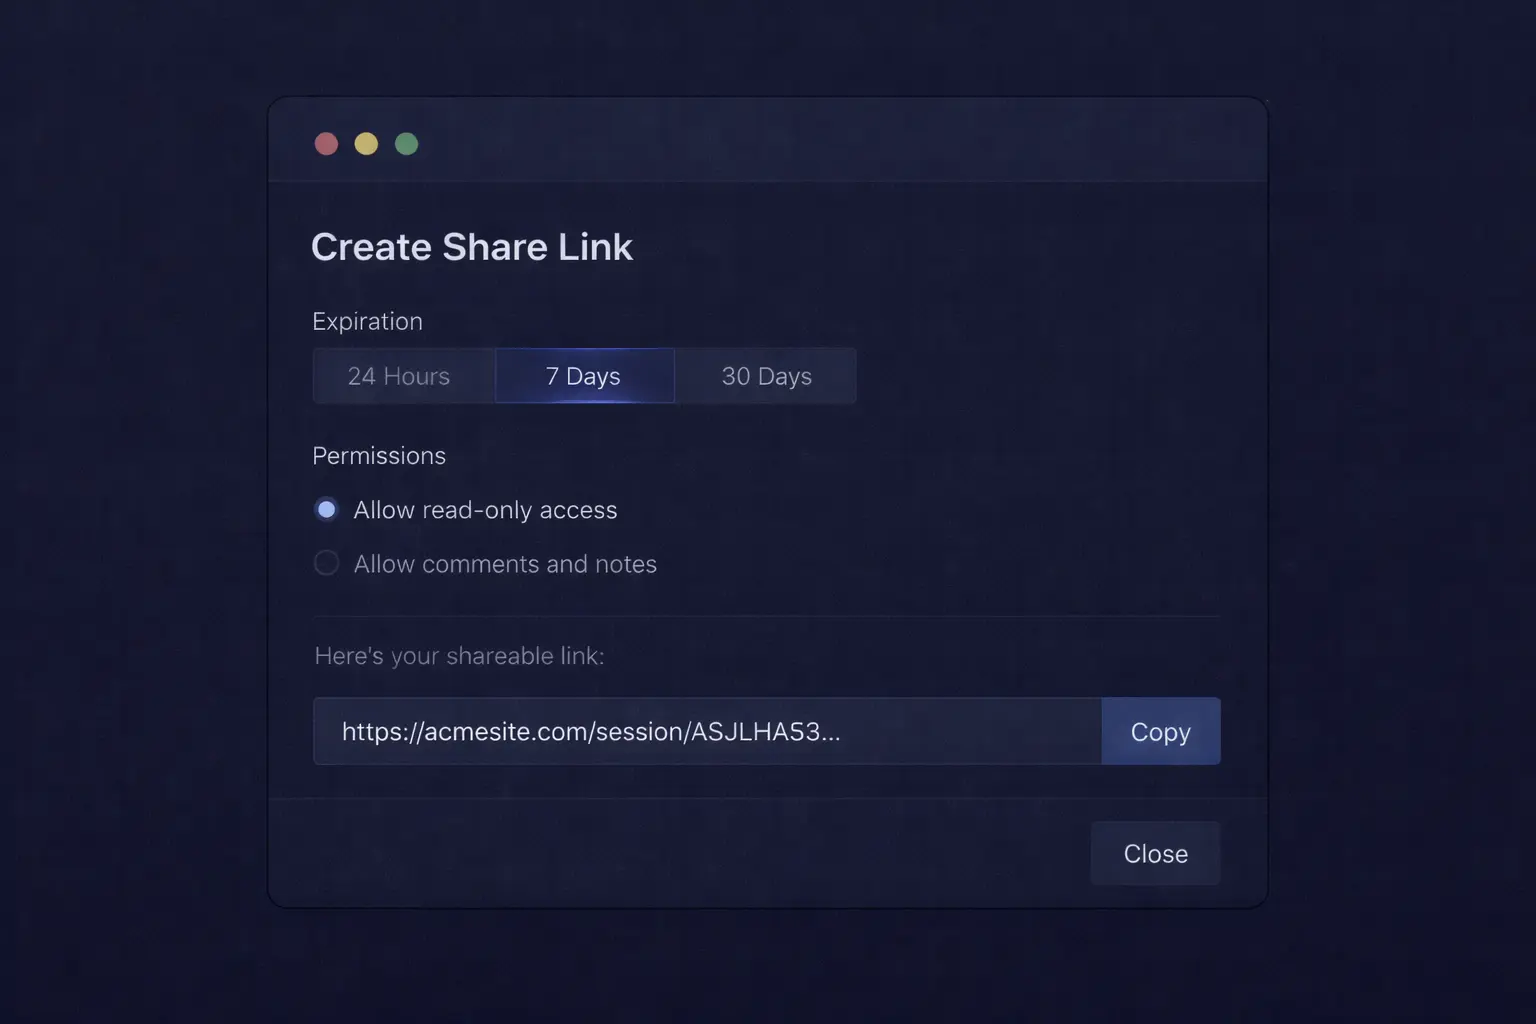Click the Close button
Screen dimensions: 1536x1024
pyautogui.click(x=1155, y=853)
